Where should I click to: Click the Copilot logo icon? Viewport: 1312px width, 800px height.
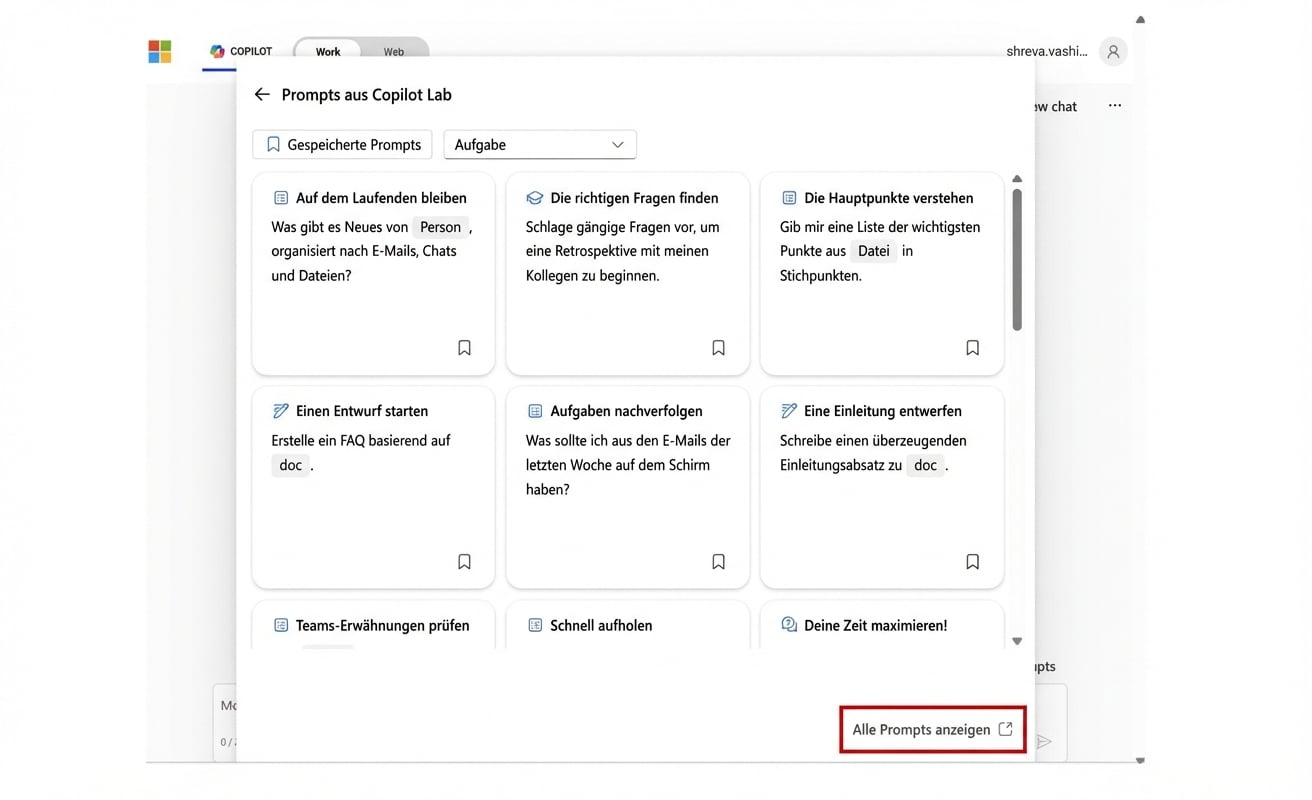pyautogui.click(x=217, y=52)
